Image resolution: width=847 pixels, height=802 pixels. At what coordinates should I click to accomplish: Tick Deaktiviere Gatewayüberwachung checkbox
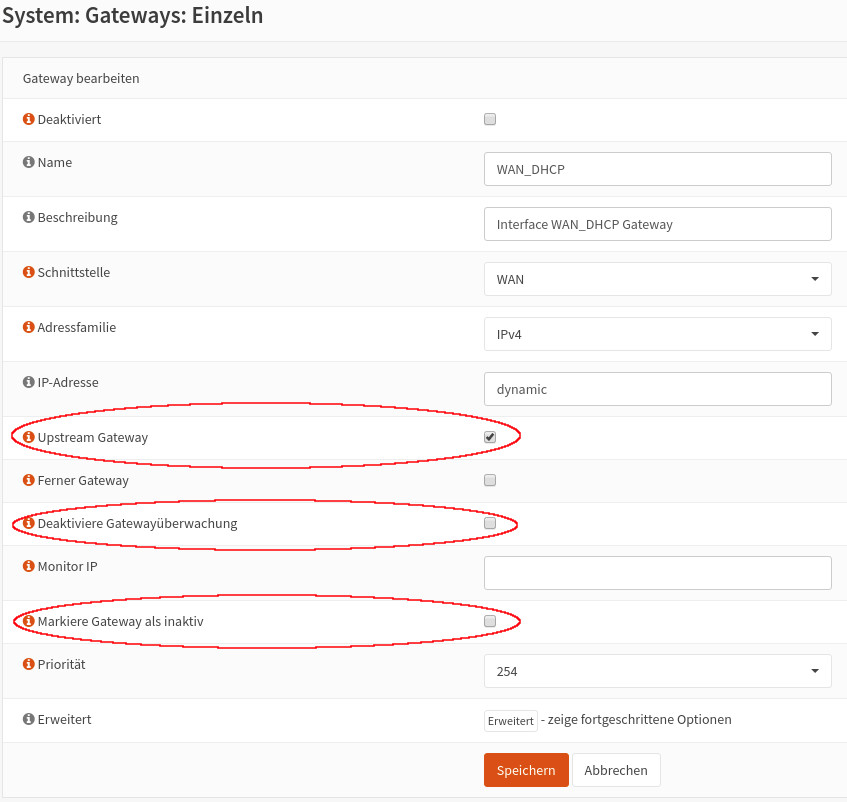(x=490, y=523)
